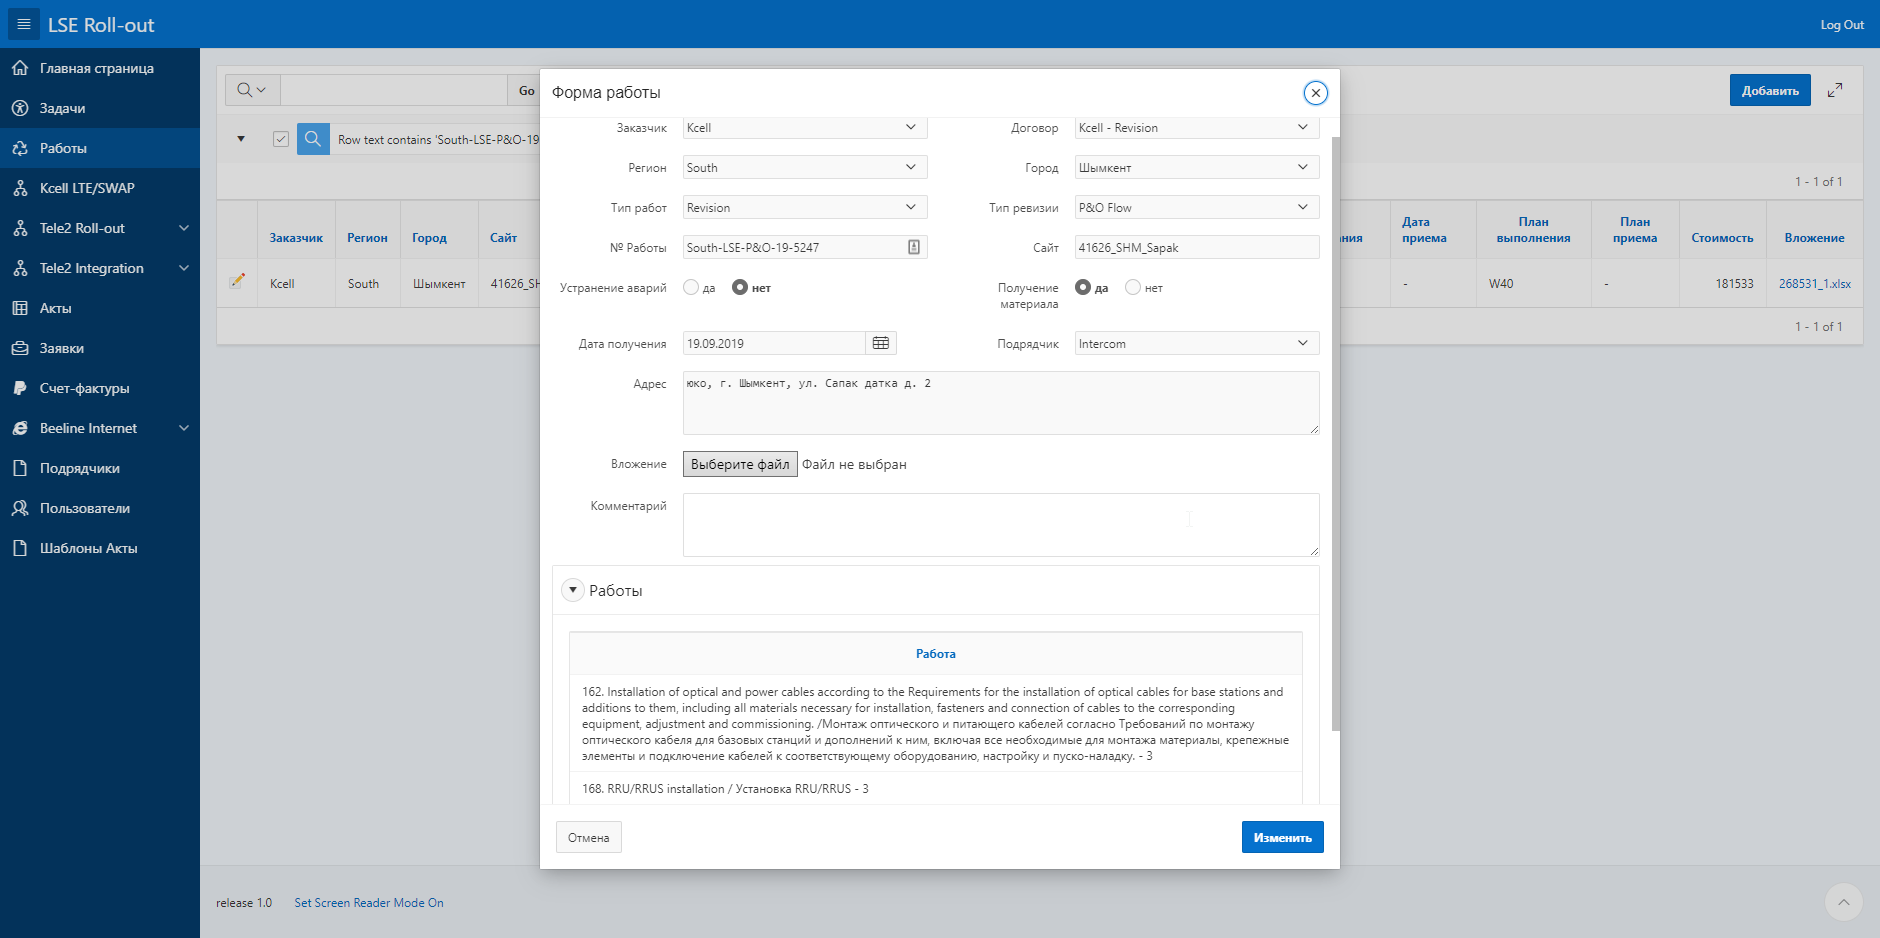
Task: Click the edit pencil icon in table row
Action: (x=237, y=282)
